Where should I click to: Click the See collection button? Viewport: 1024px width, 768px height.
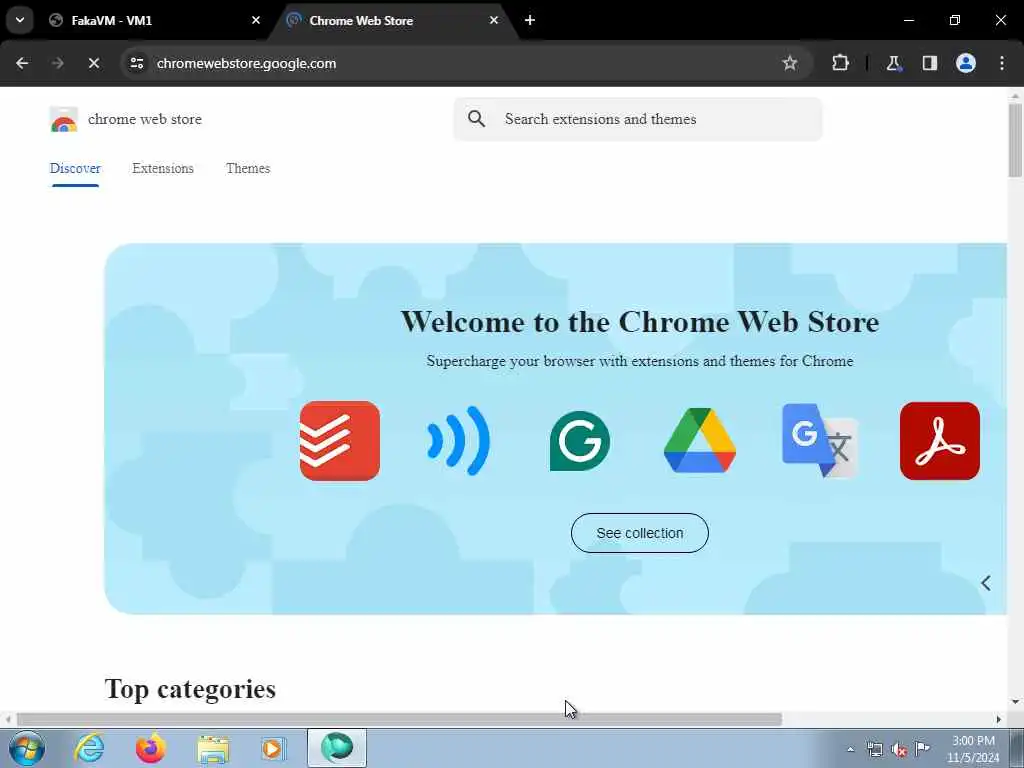(x=639, y=533)
